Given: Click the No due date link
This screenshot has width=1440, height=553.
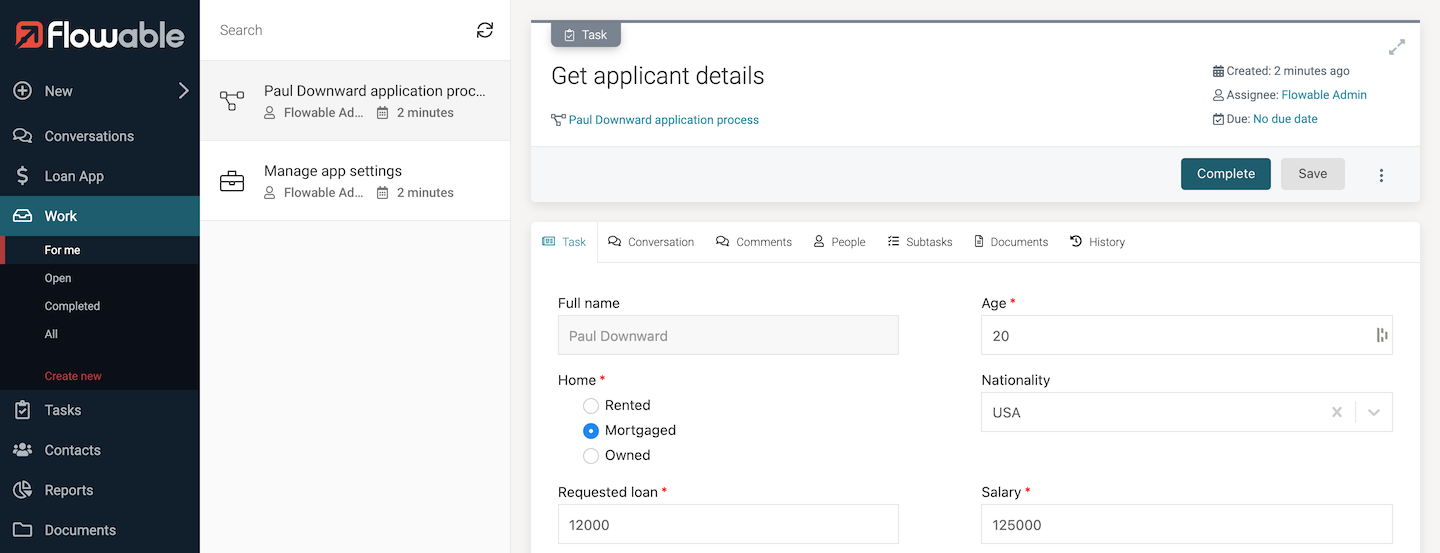Looking at the screenshot, I should [x=1285, y=119].
